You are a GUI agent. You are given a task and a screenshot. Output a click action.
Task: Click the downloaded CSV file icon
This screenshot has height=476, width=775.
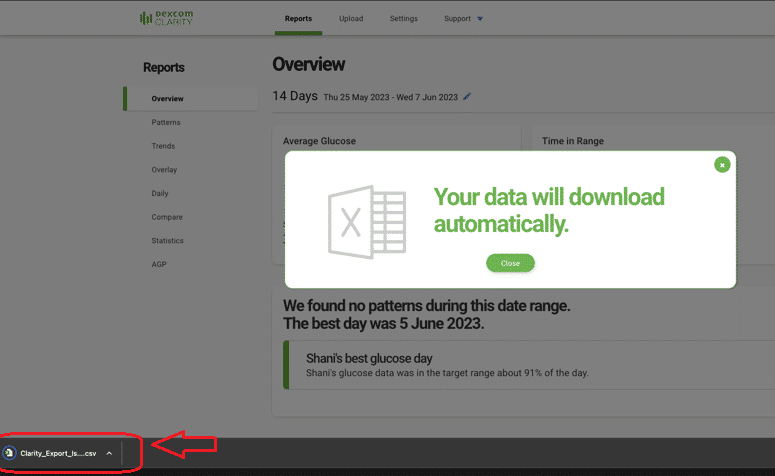click(10, 453)
